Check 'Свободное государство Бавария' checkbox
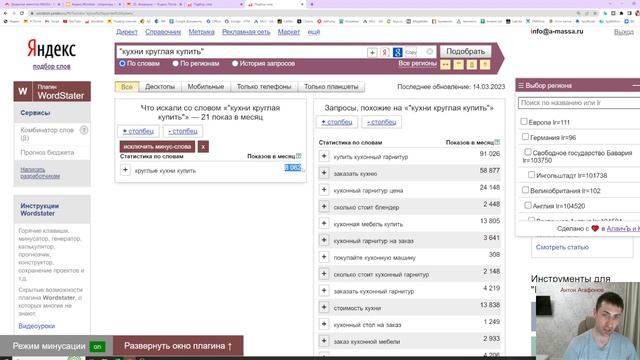Viewport: 640px width, 360px height. [x=528, y=152]
